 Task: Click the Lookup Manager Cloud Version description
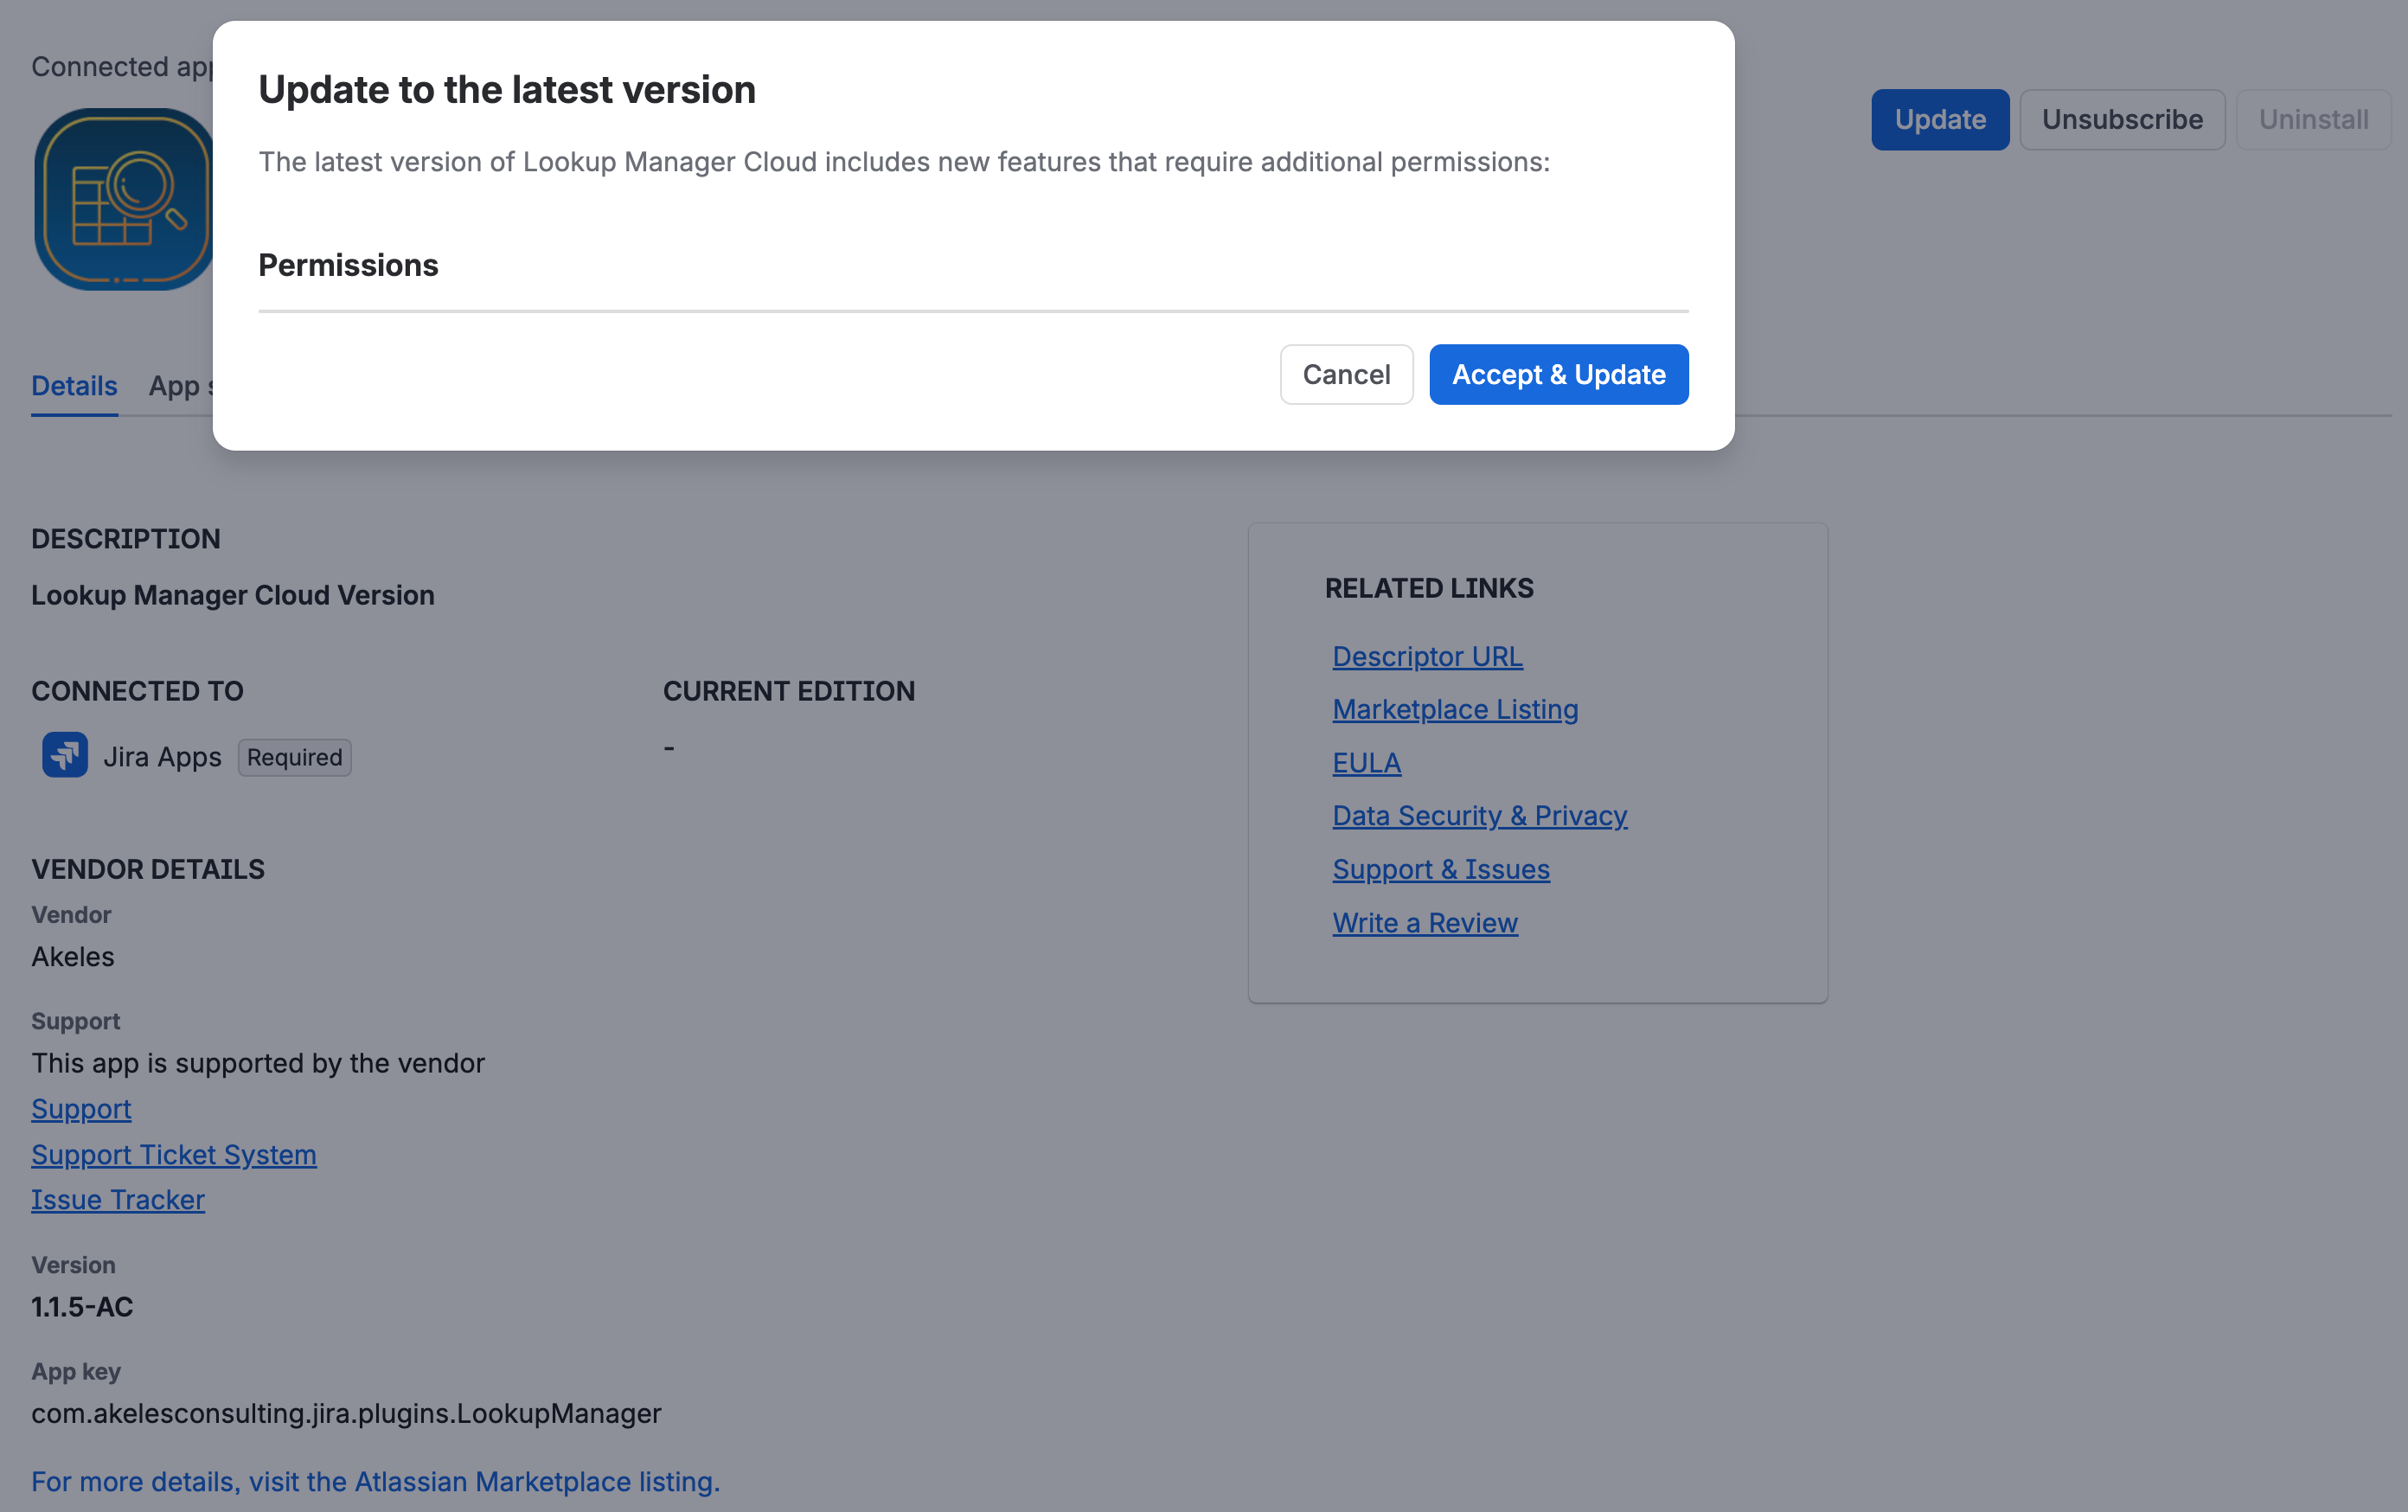pyautogui.click(x=233, y=595)
